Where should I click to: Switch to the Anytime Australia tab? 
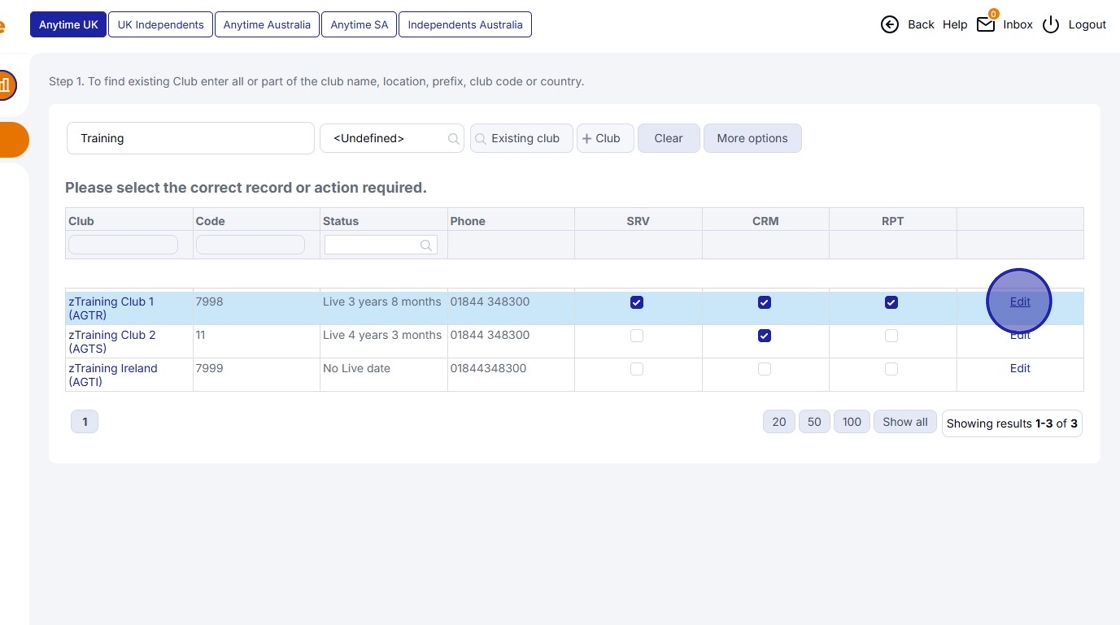(x=267, y=24)
